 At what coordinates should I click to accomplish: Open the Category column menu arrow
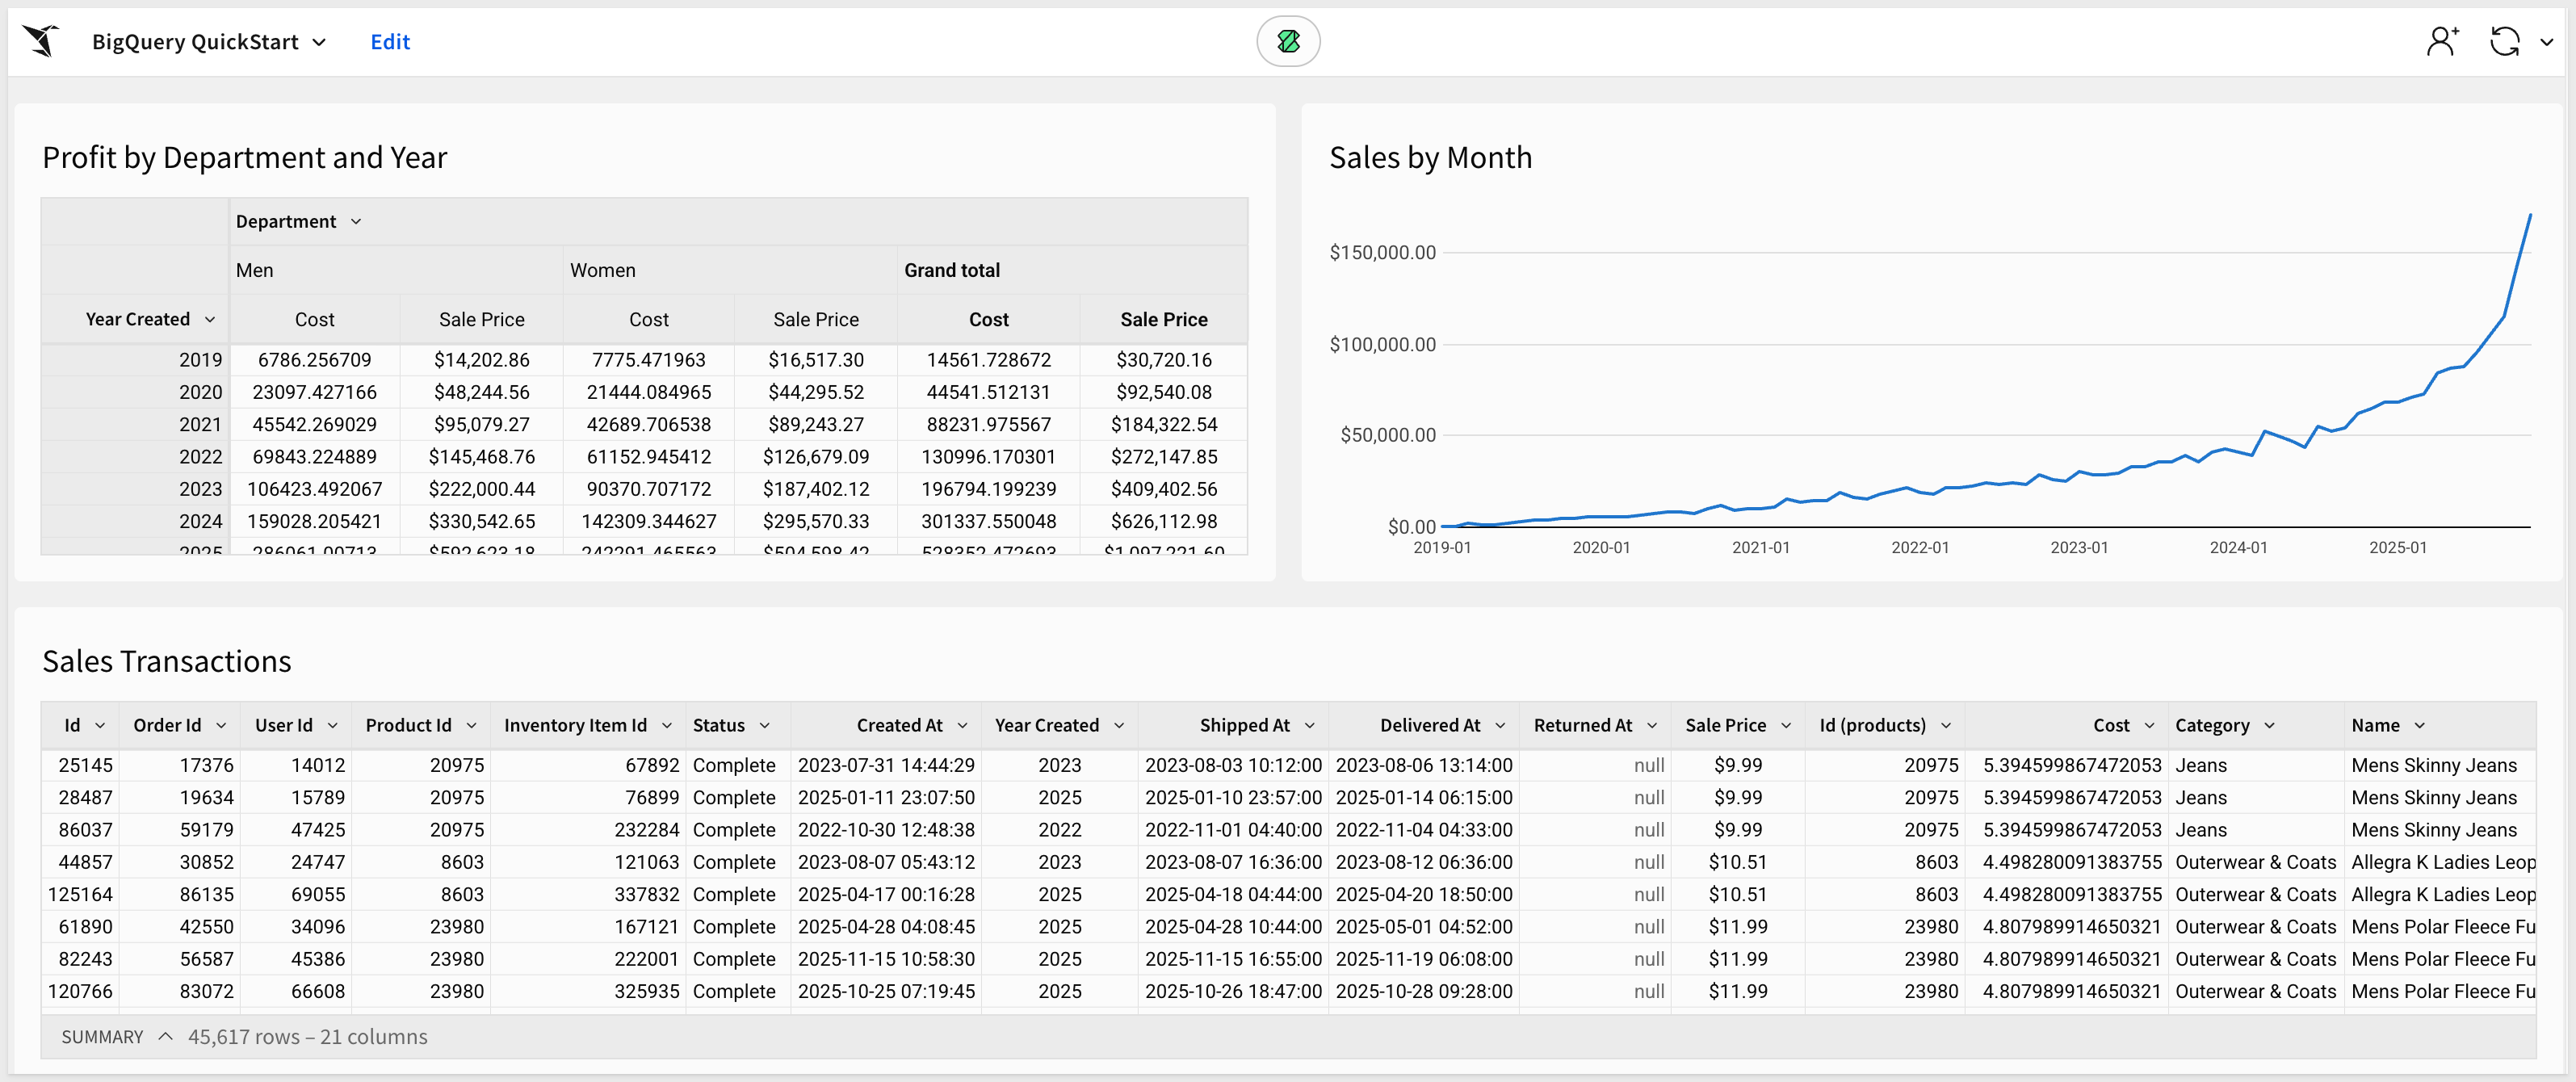tap(2269, 726)
